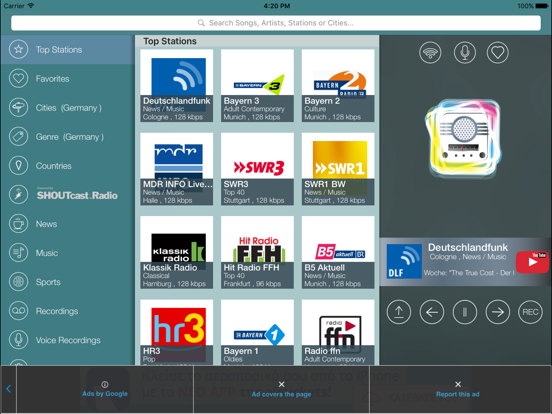Play the Bayern 1 station tile
The height and width of the screenshot is (414, 552).
point(257,332)
